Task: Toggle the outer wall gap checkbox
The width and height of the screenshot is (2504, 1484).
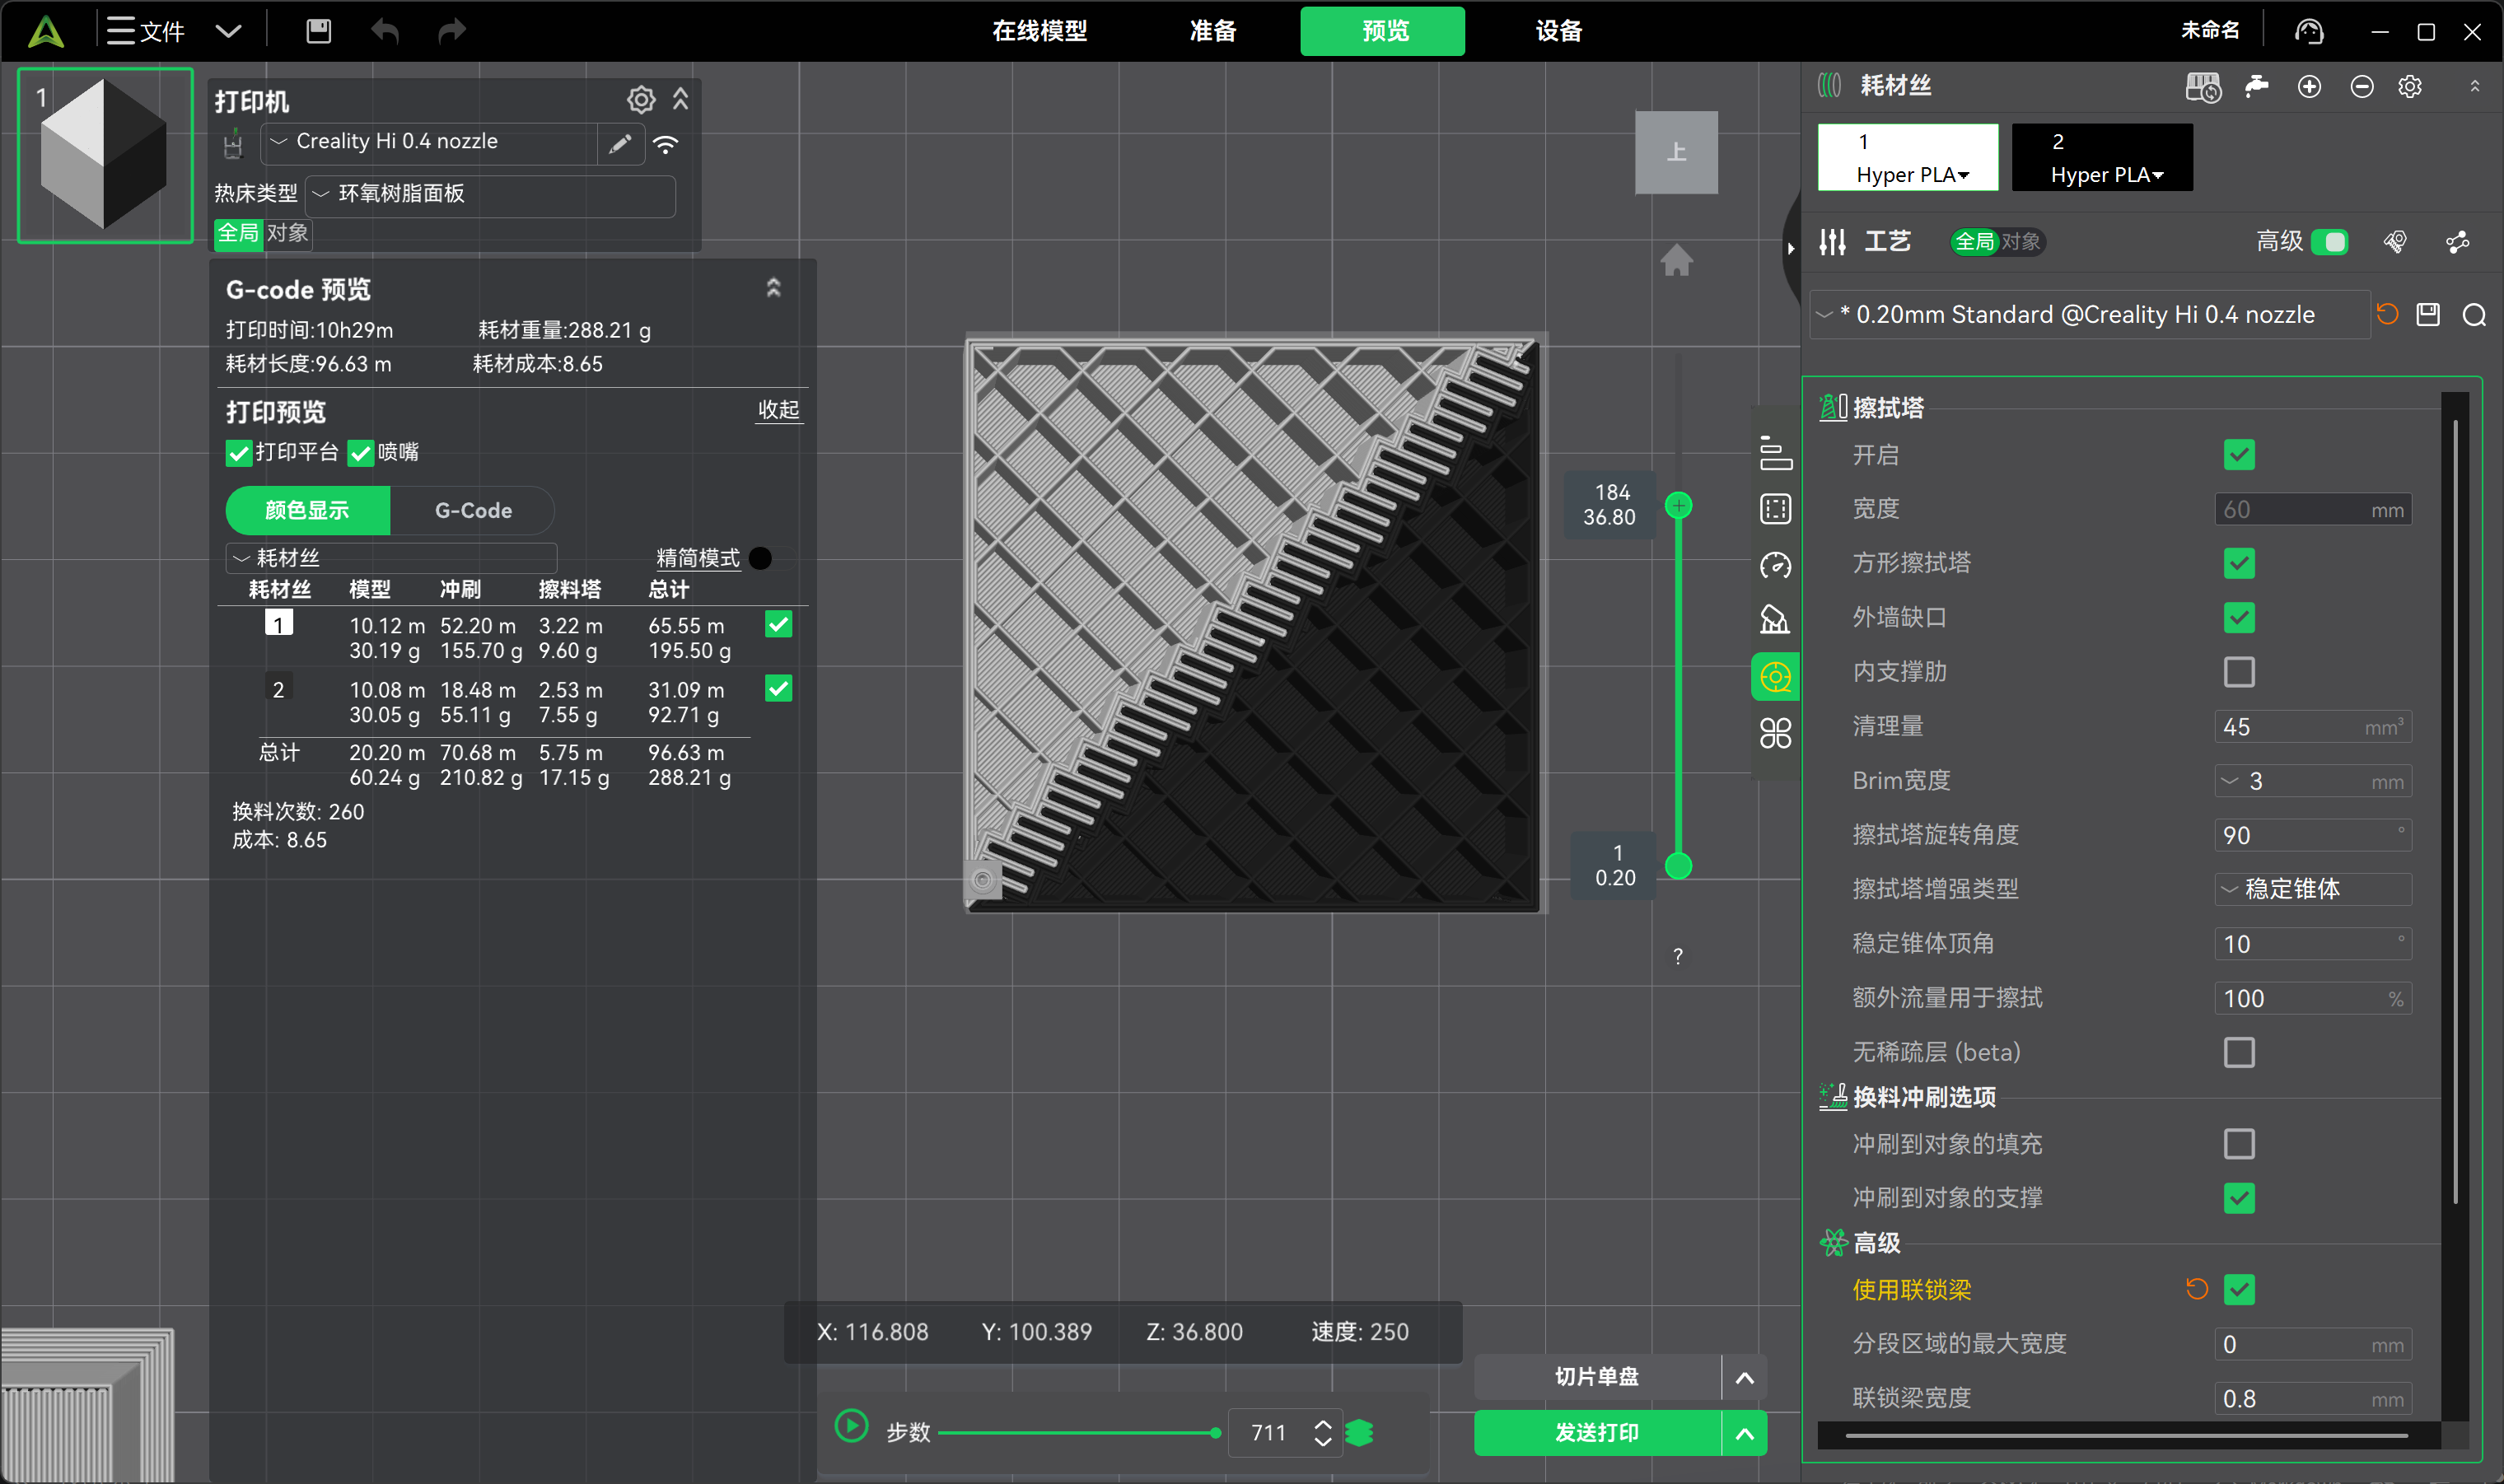Action: click(2239, 617)
